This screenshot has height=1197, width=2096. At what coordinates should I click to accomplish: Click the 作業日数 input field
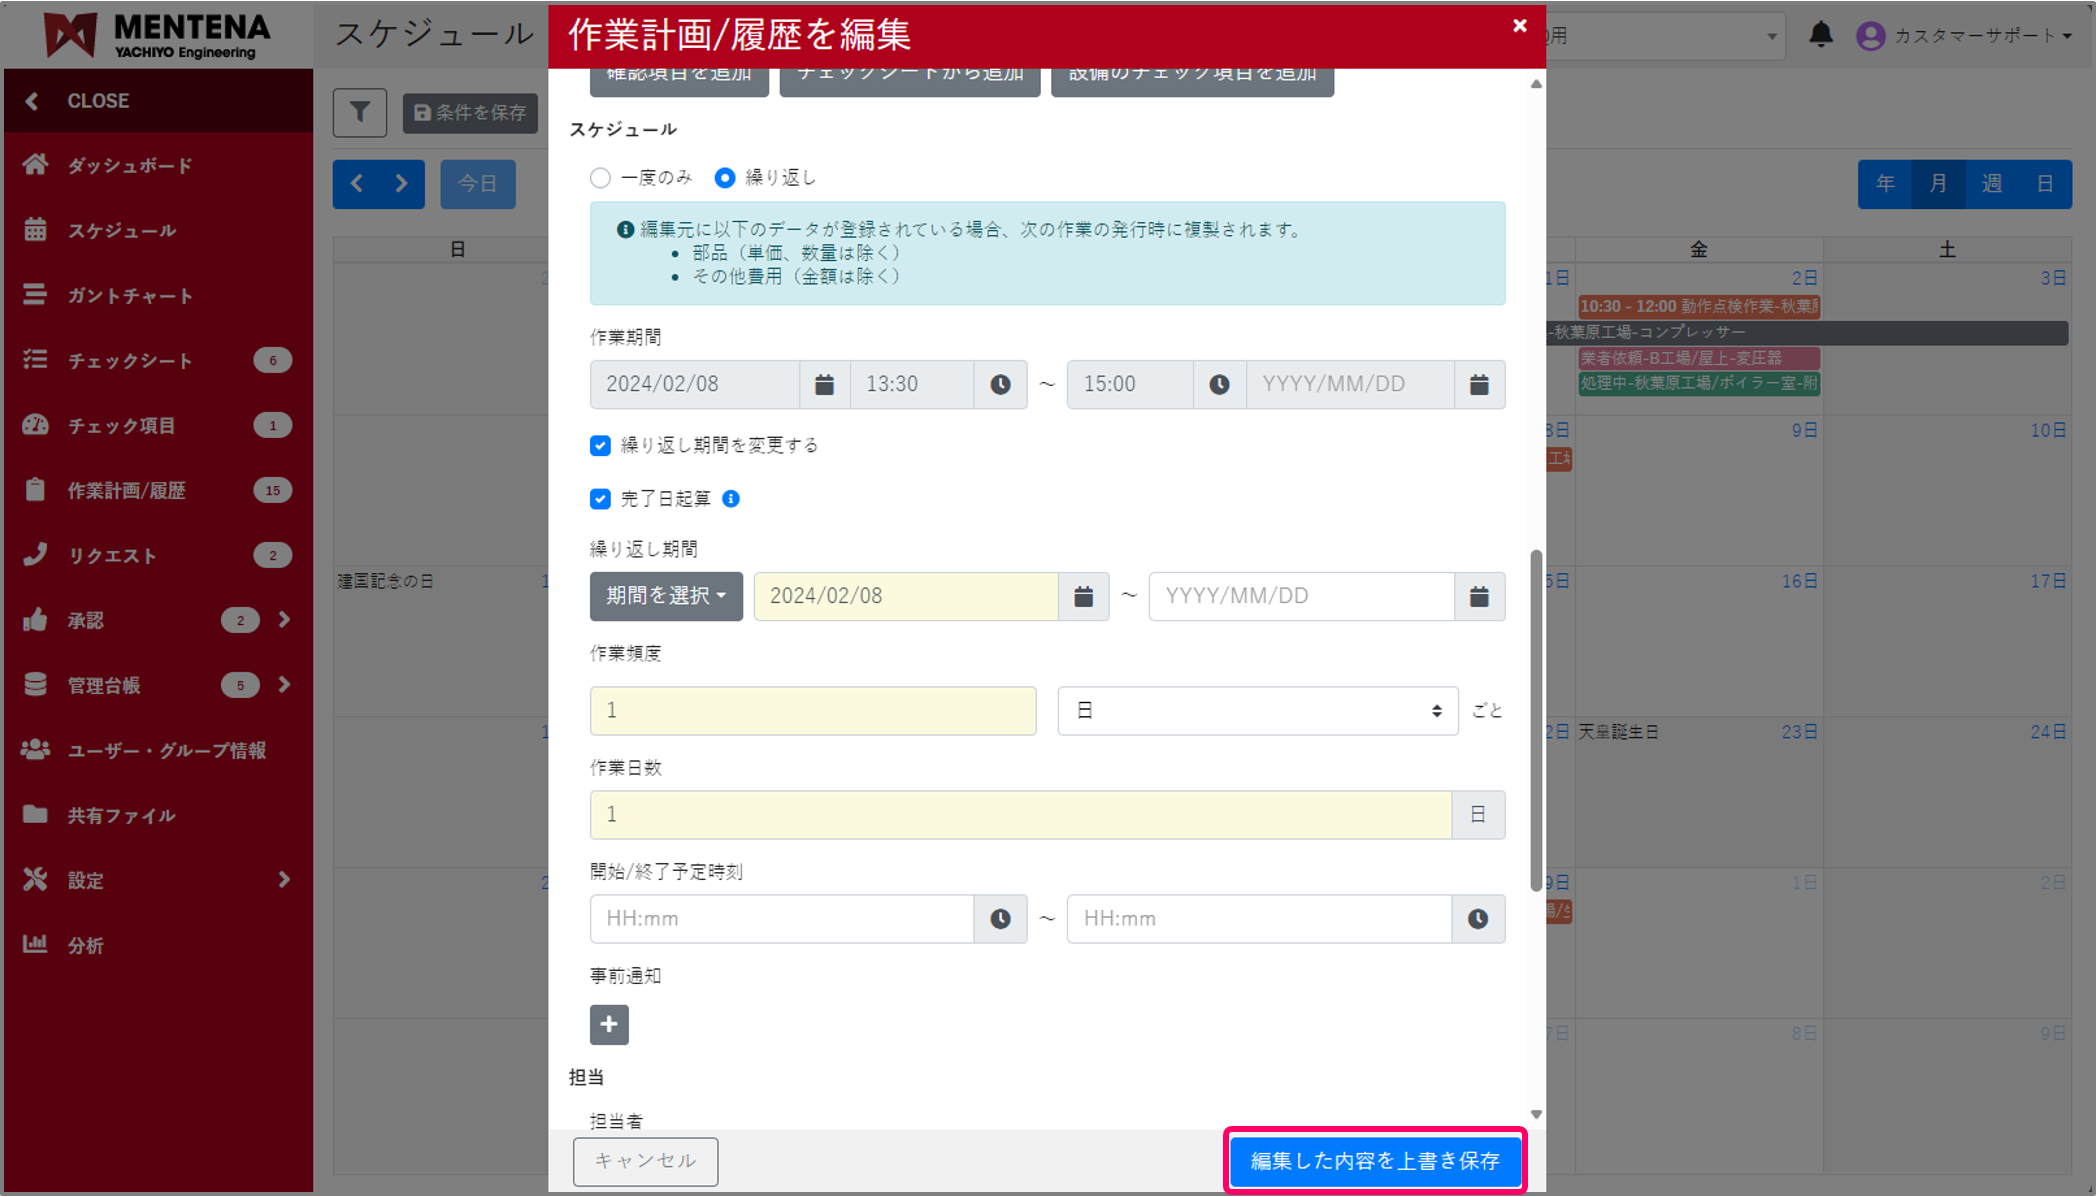[1020, 815]
